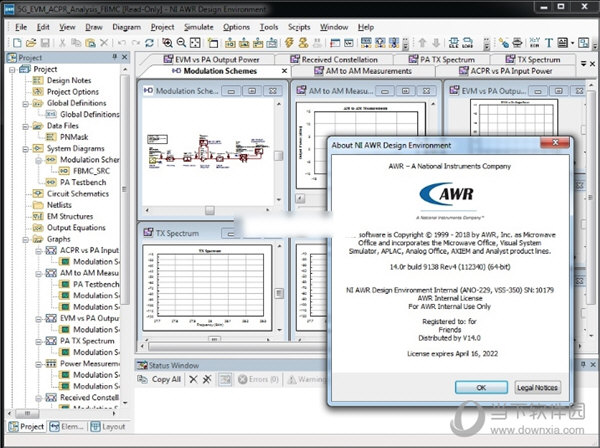Toggle the Errors (0) filter in Status Window

(258, 379)
